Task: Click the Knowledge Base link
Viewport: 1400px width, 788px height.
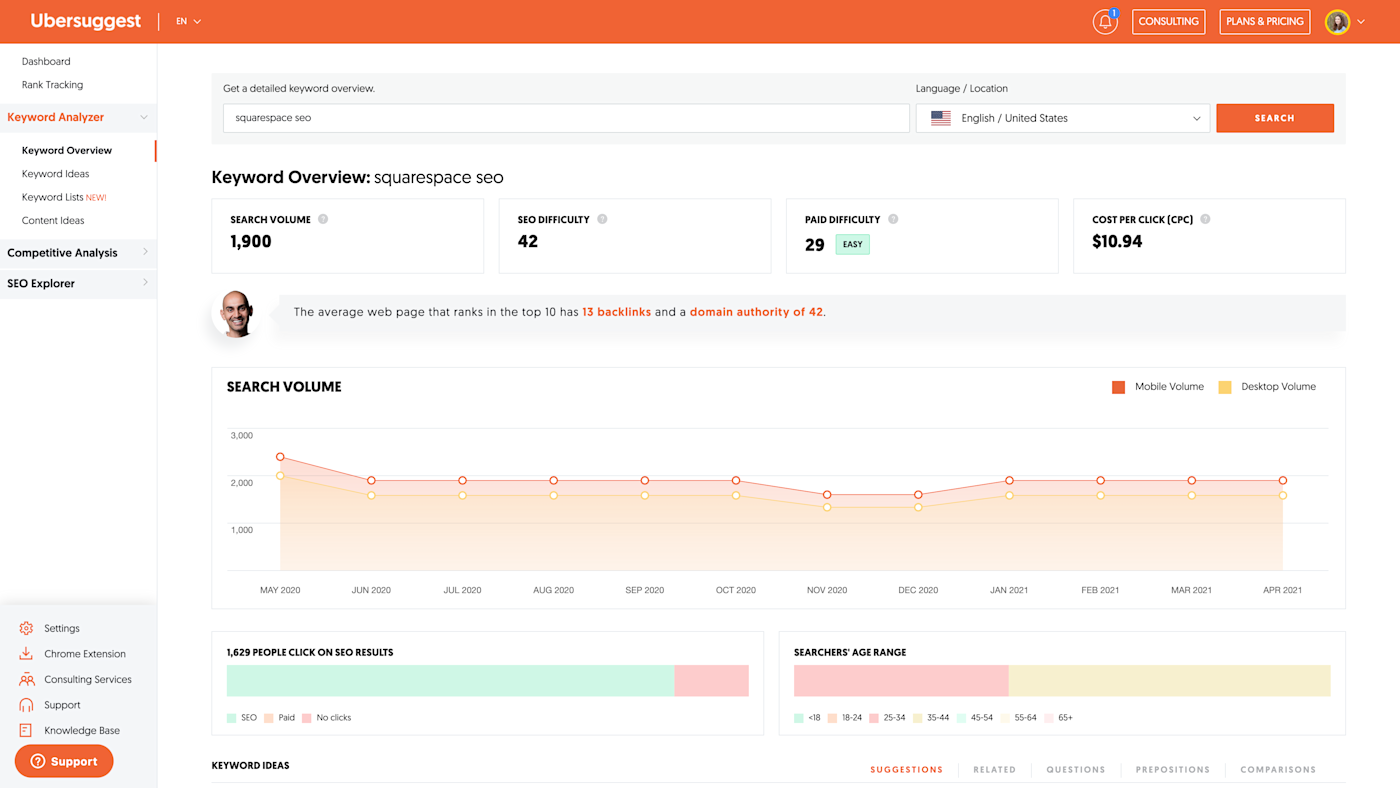Action: point(82,730)
